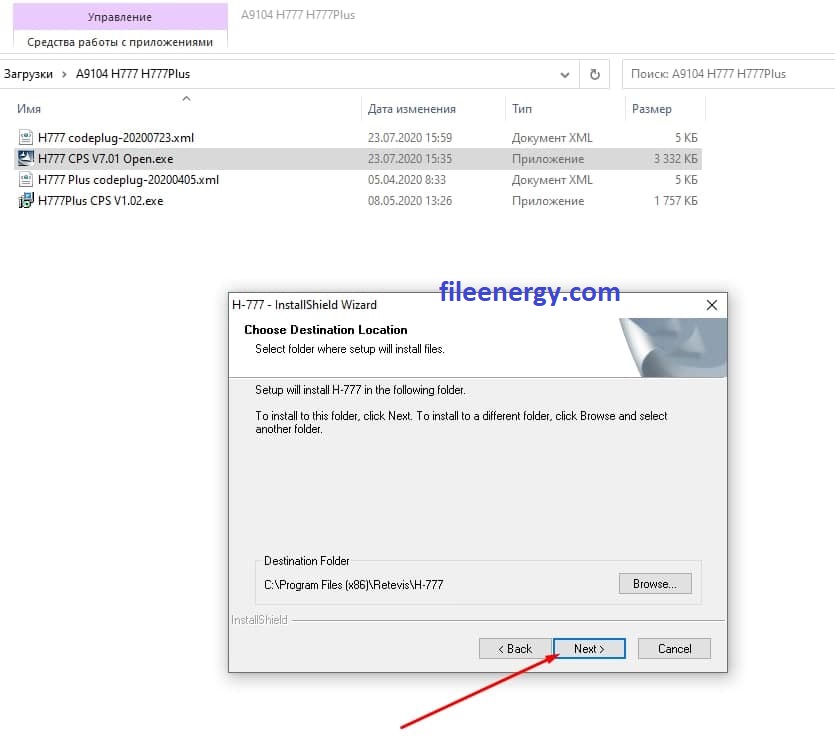Close the InstallShield Wizard dialog

(711, 305)
